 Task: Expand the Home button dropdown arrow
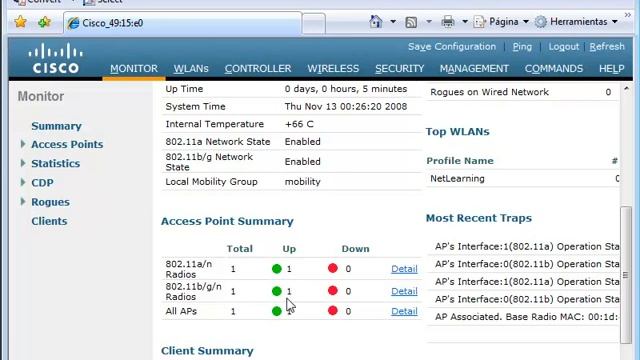(x=393, y=22)
